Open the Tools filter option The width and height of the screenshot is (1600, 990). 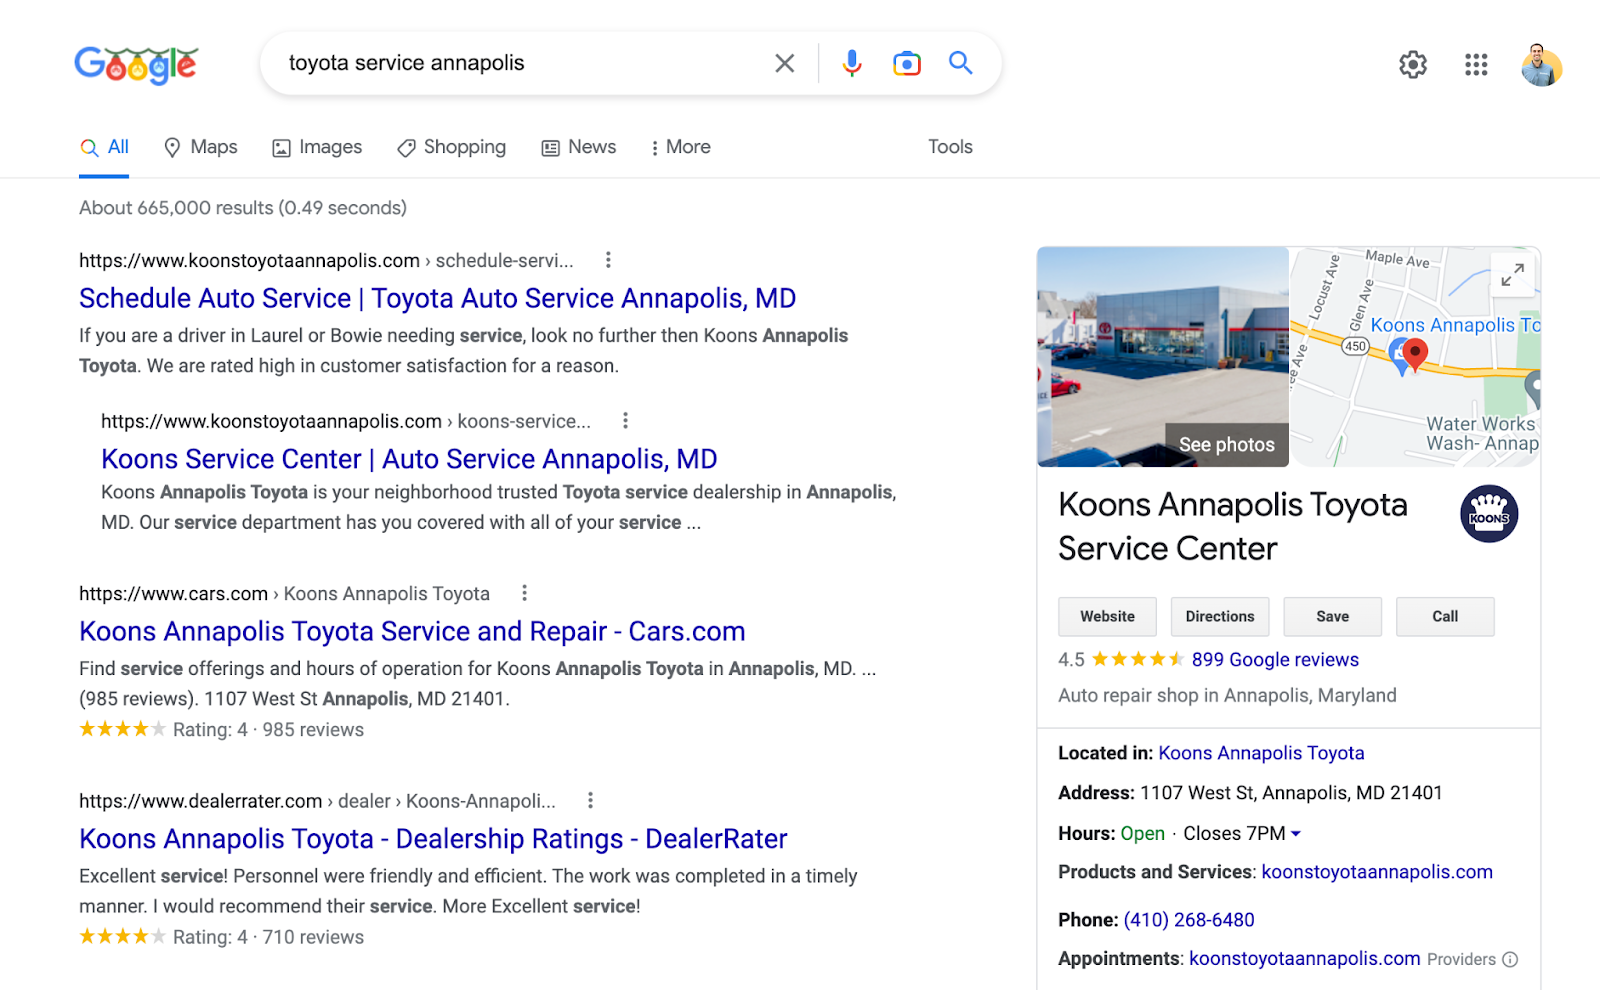click(950, 147)
